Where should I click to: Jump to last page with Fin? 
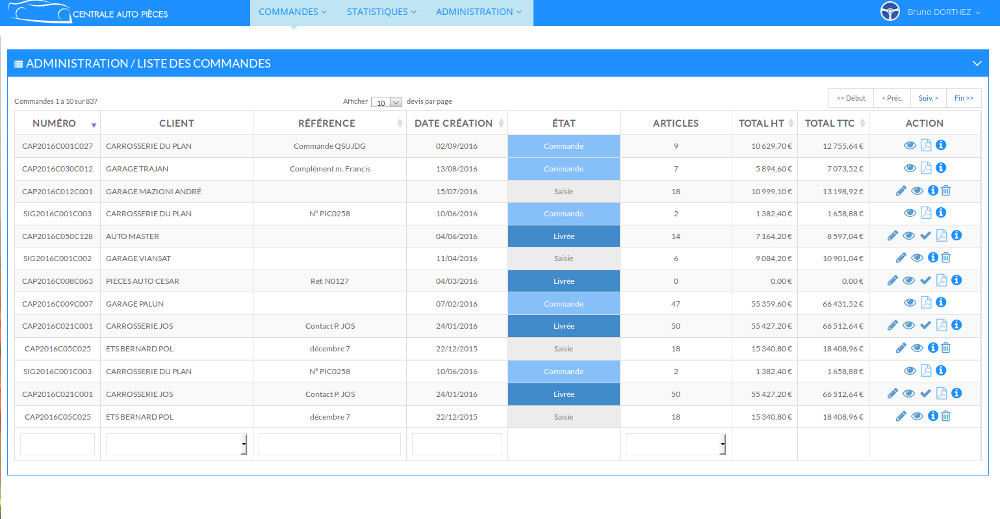point(964,98)
